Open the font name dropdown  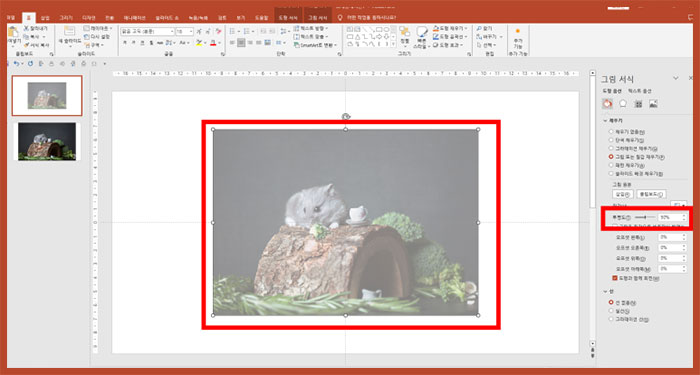pyautogui.click(x=171, y=32)
